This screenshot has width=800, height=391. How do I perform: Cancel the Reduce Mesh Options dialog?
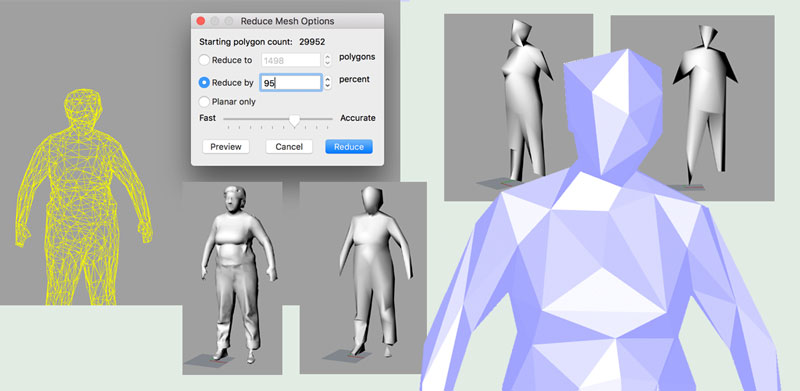coord(289,147)
